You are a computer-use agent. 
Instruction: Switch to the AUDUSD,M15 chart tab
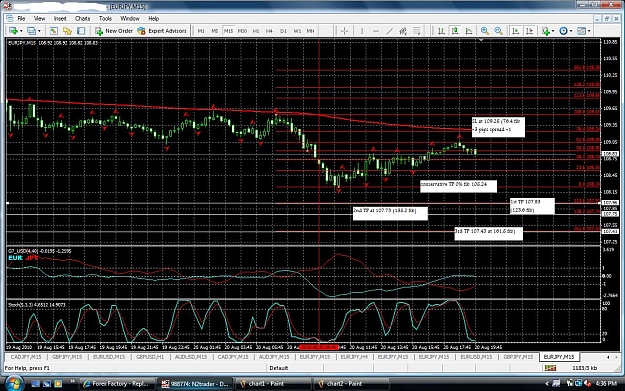pos(191,357)
